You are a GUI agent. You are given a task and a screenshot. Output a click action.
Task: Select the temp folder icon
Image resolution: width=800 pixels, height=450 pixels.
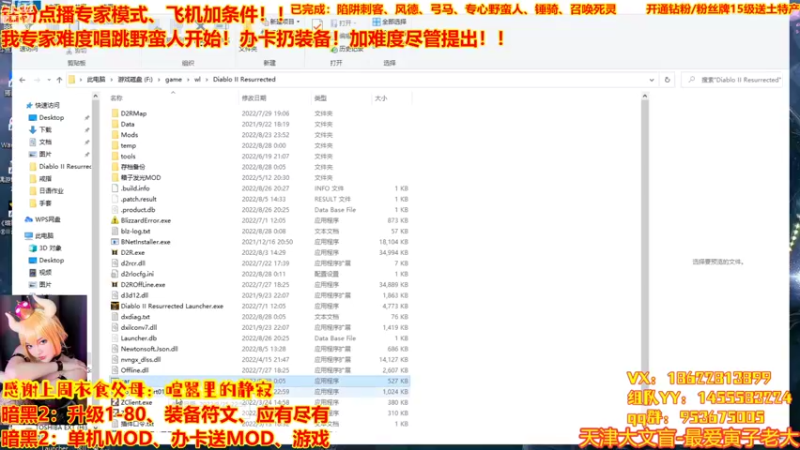115,145
